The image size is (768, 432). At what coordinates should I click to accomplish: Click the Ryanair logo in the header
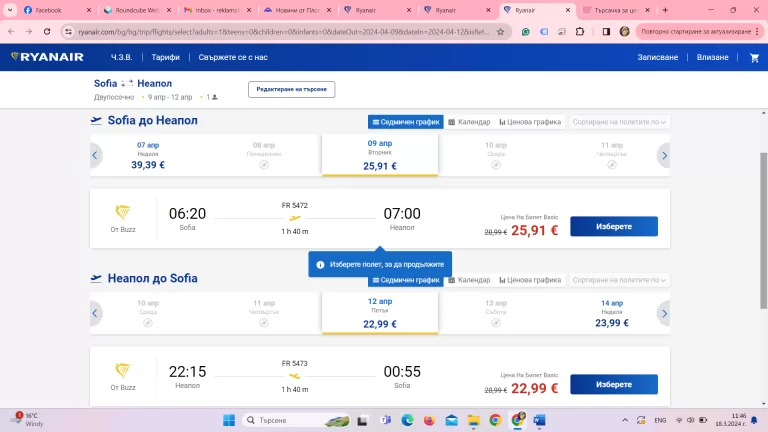48,57
